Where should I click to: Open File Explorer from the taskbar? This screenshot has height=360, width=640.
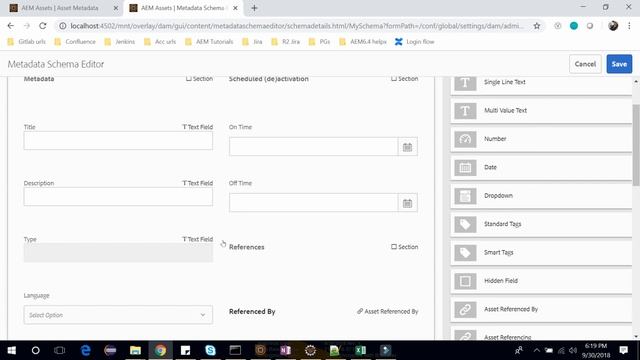tap(135, 350)
